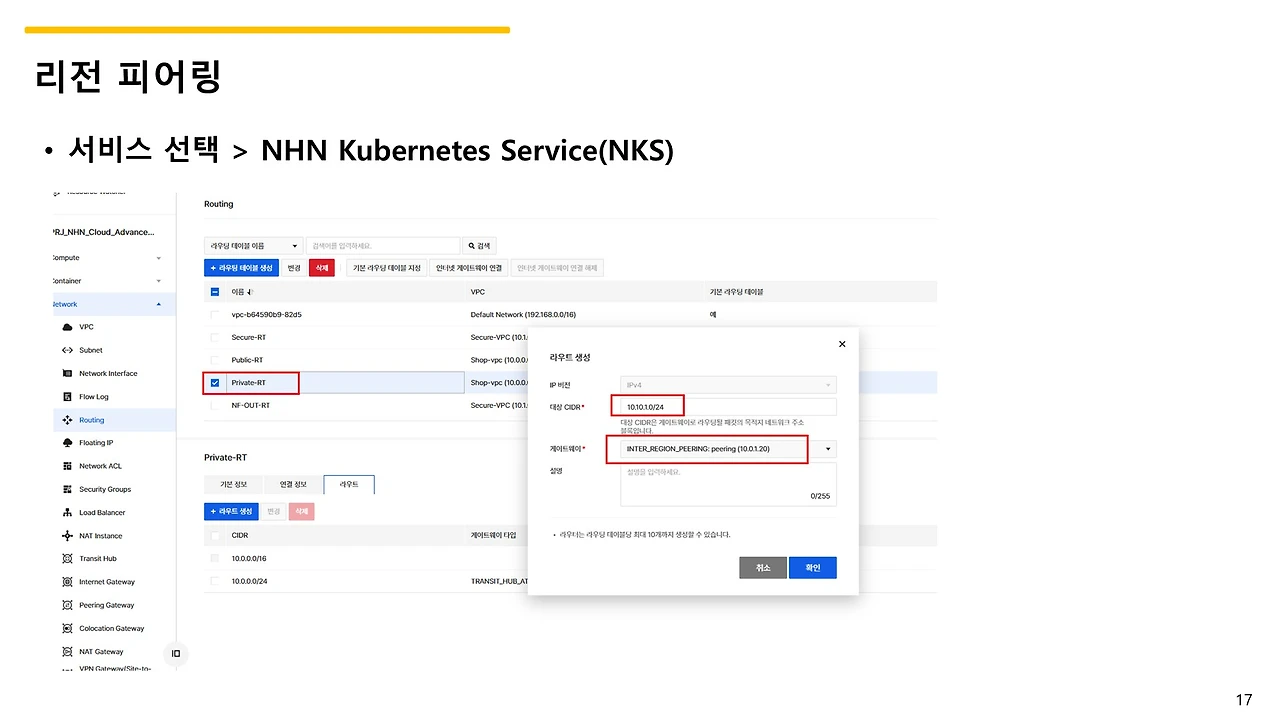Click the 라우팅 테이블 생성 button
1280x720 pixels.
(x=241, y=268)
